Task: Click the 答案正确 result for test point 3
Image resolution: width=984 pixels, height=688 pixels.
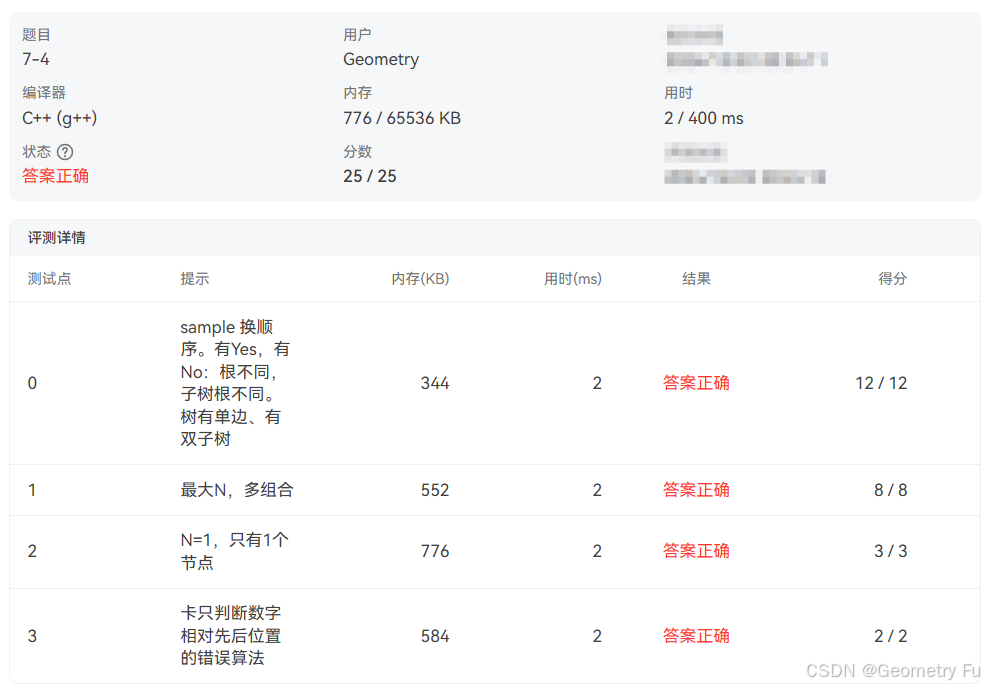Action: (696, 636)
